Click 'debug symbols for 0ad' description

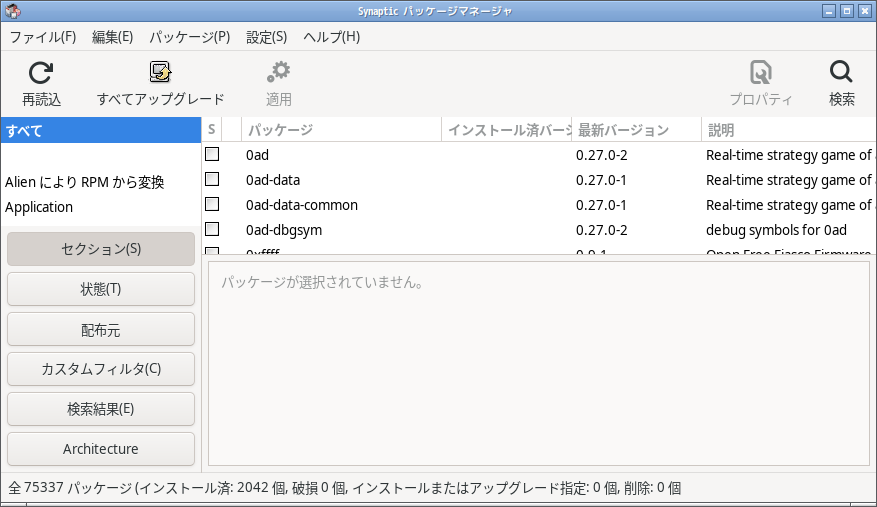(x=776, y=230)
